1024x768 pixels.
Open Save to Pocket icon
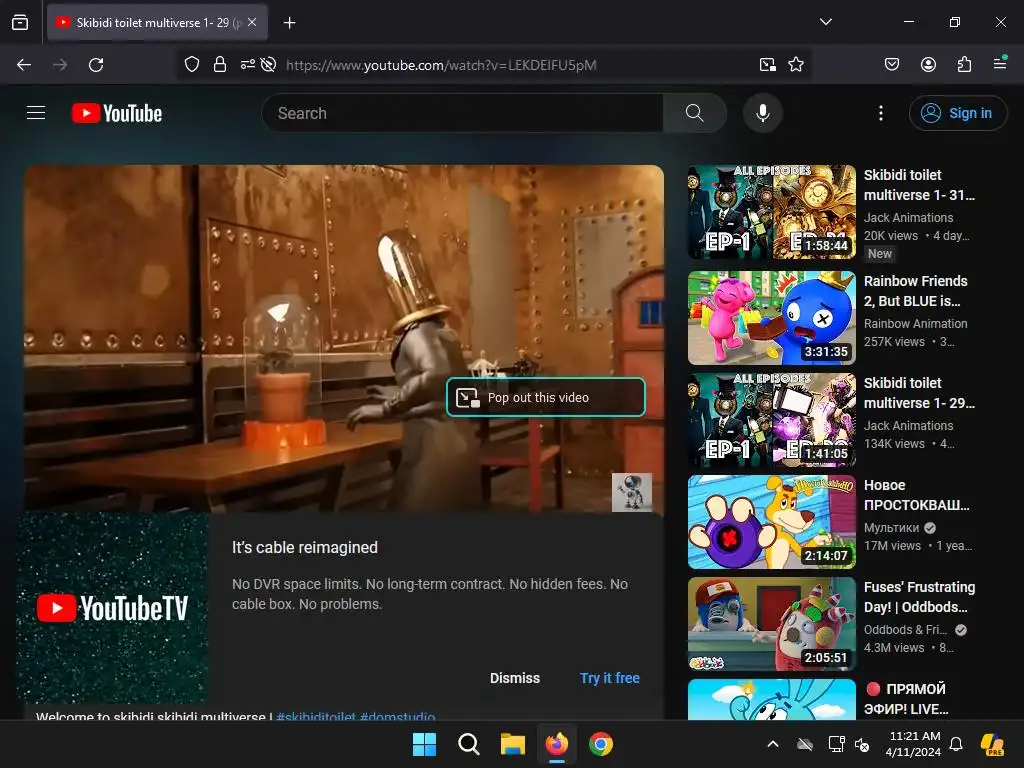coord(891,65)
